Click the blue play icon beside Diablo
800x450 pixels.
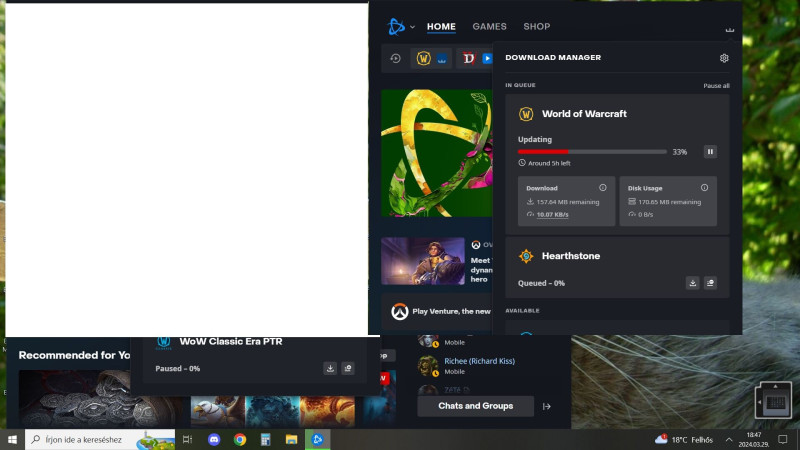pos(487,59)
